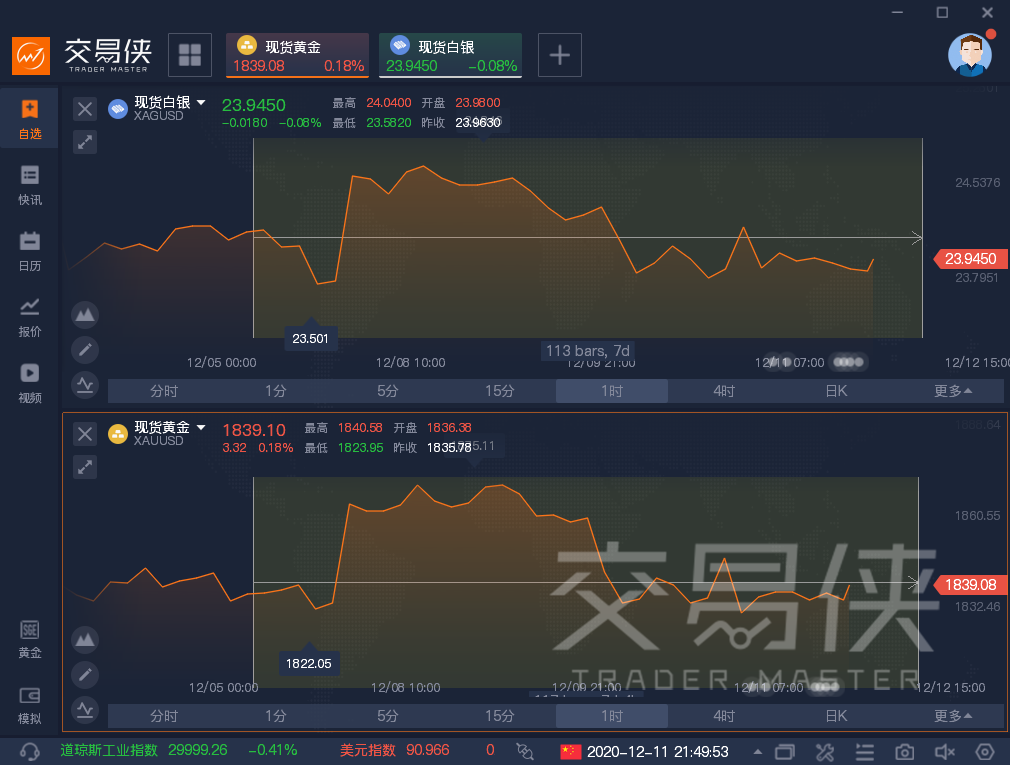Viewport: 1010px width, 765px height.
Task: Click the network connection icon in status bar
Action: click(x=525, y=751)
